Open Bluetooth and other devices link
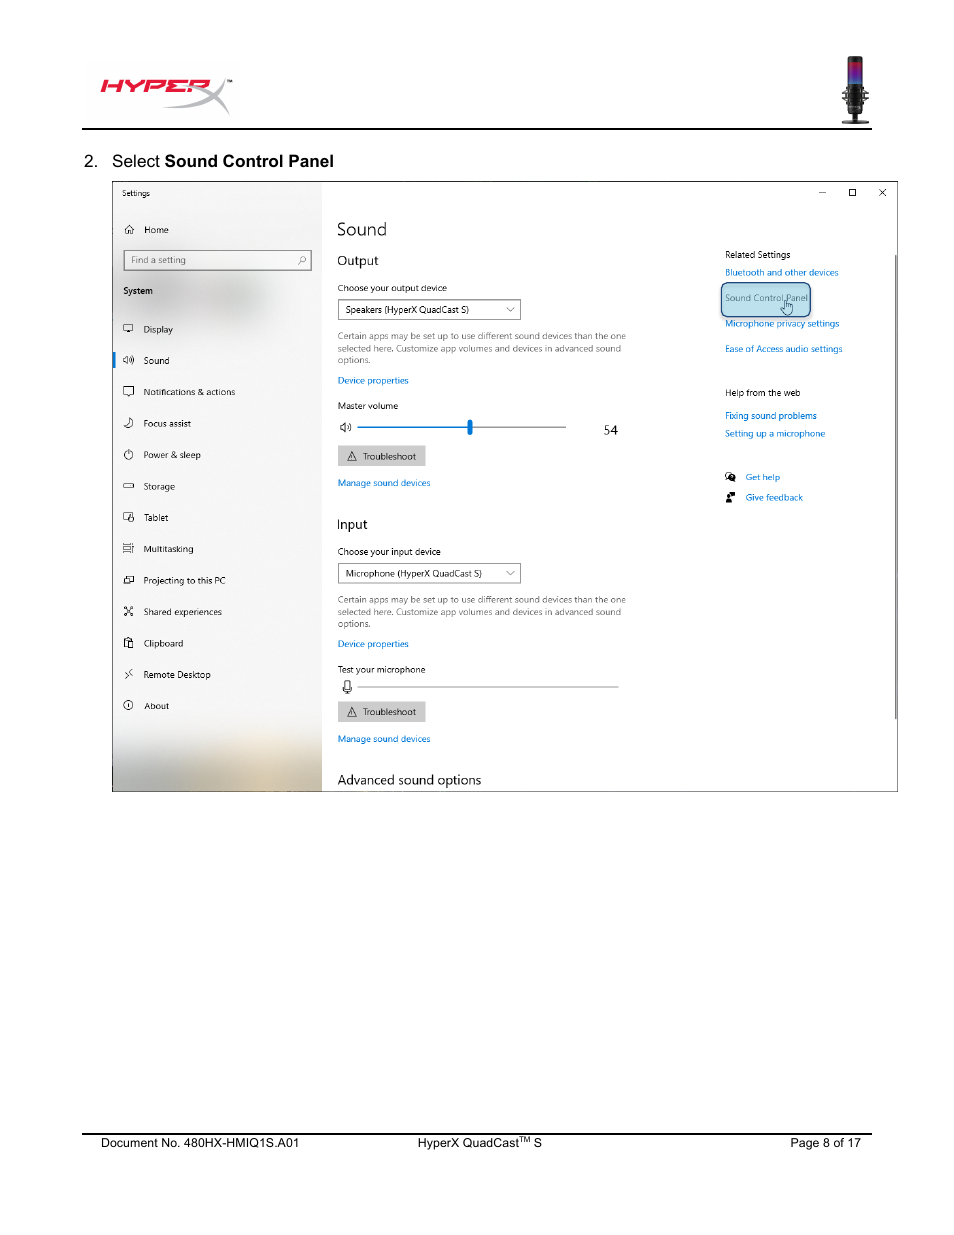 pos(782,272)
